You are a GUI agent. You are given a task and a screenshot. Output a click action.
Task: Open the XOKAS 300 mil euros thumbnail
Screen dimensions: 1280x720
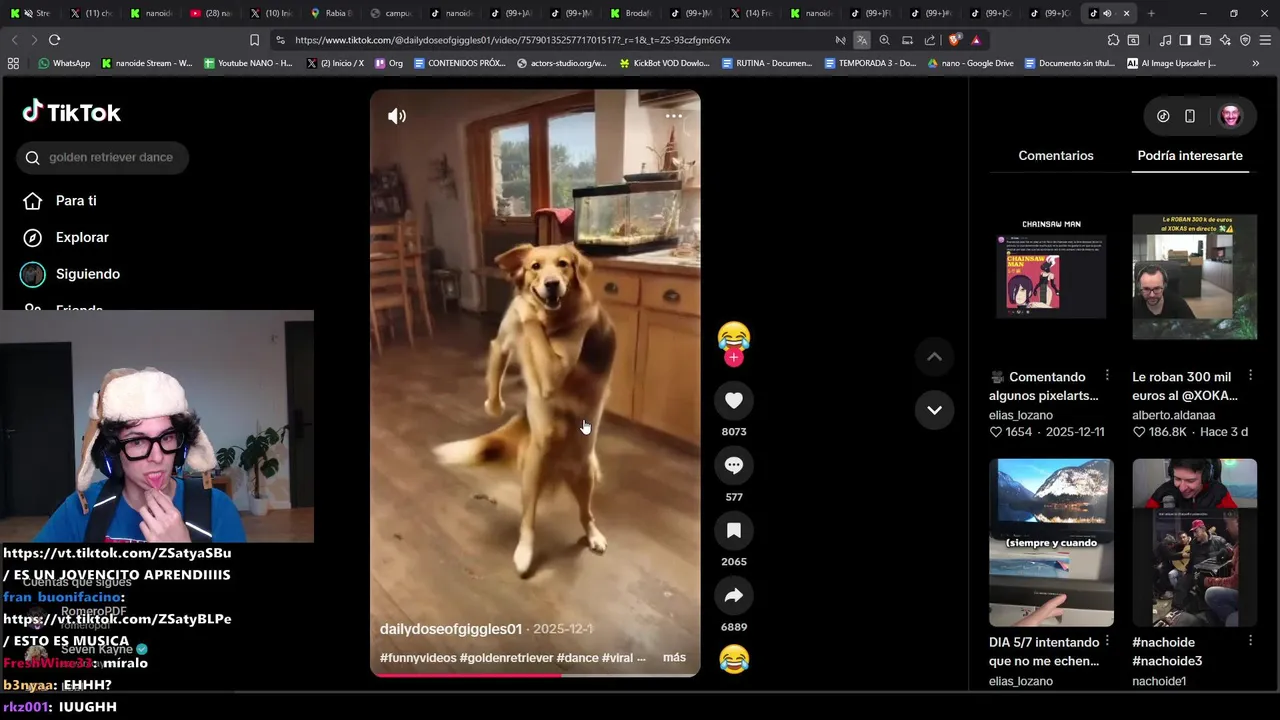point(1194,277)
